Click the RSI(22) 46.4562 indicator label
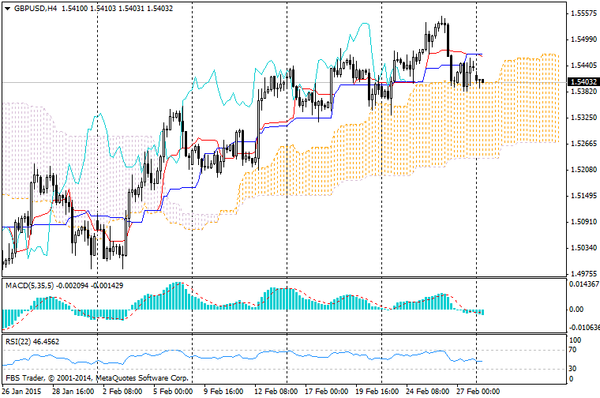This screenshot has width=600, height=398. [32, 342]
